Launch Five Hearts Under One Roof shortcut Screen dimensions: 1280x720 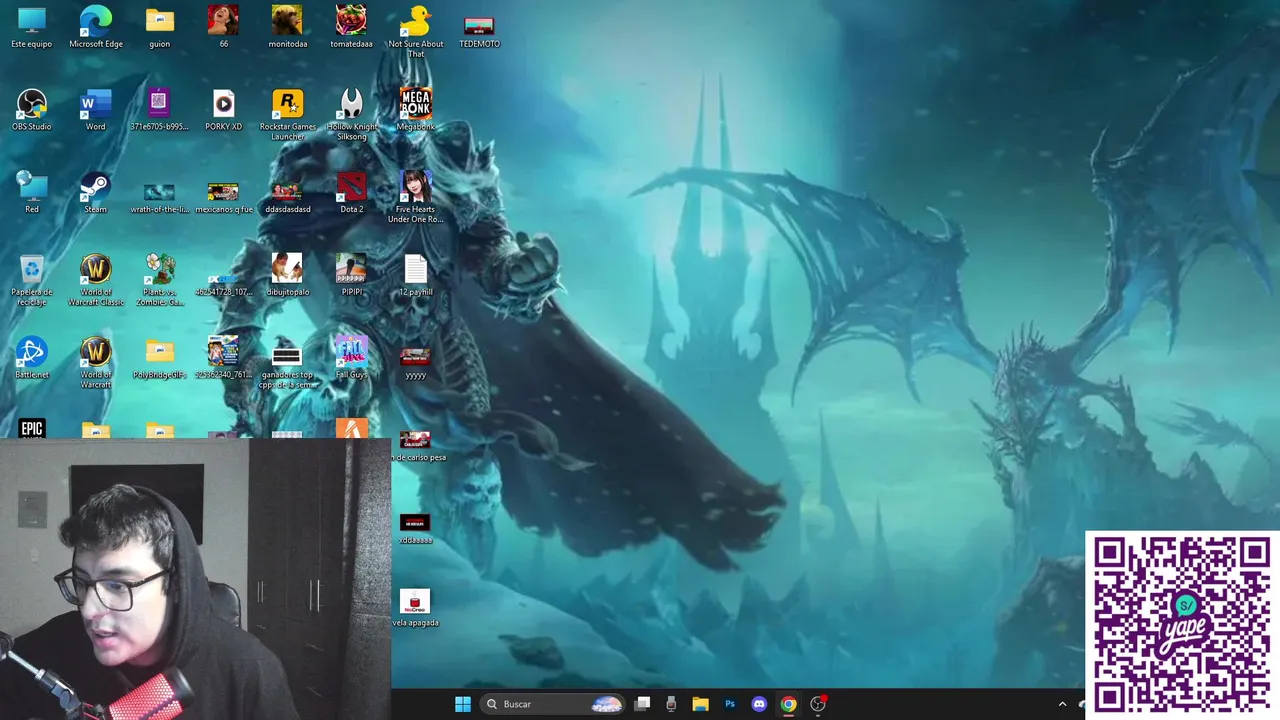coord(416,197)
